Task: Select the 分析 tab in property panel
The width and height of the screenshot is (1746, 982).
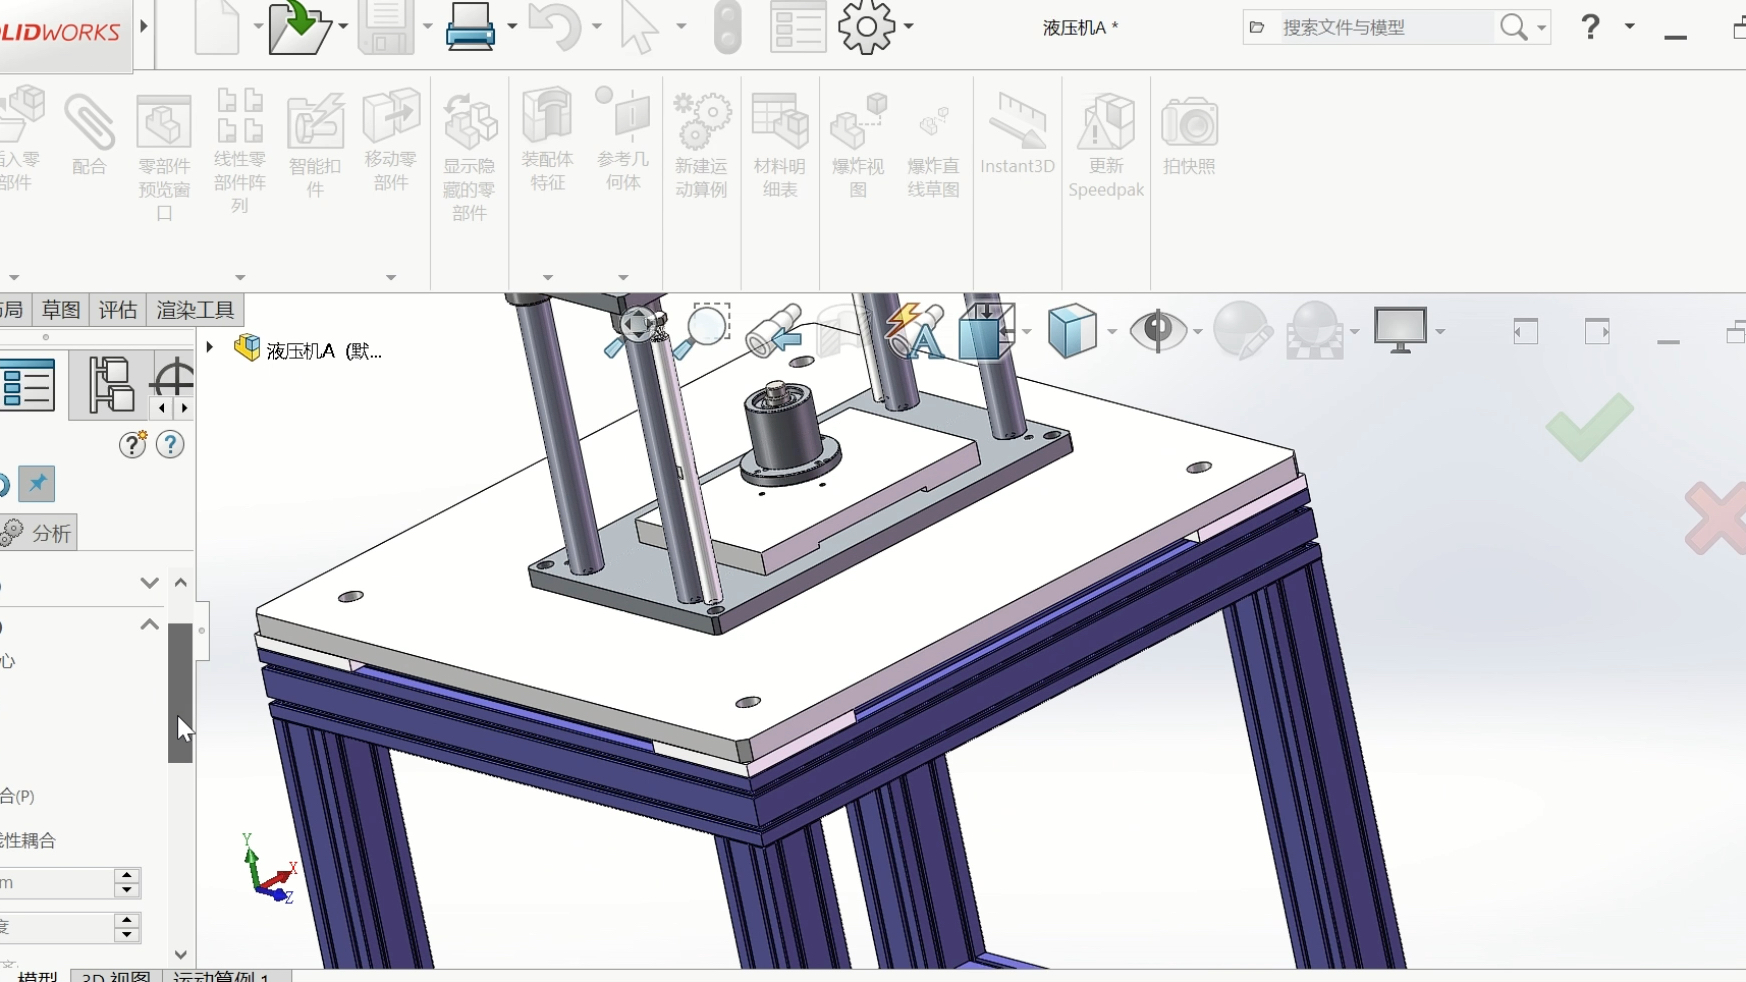Action: tap(37, 533)
